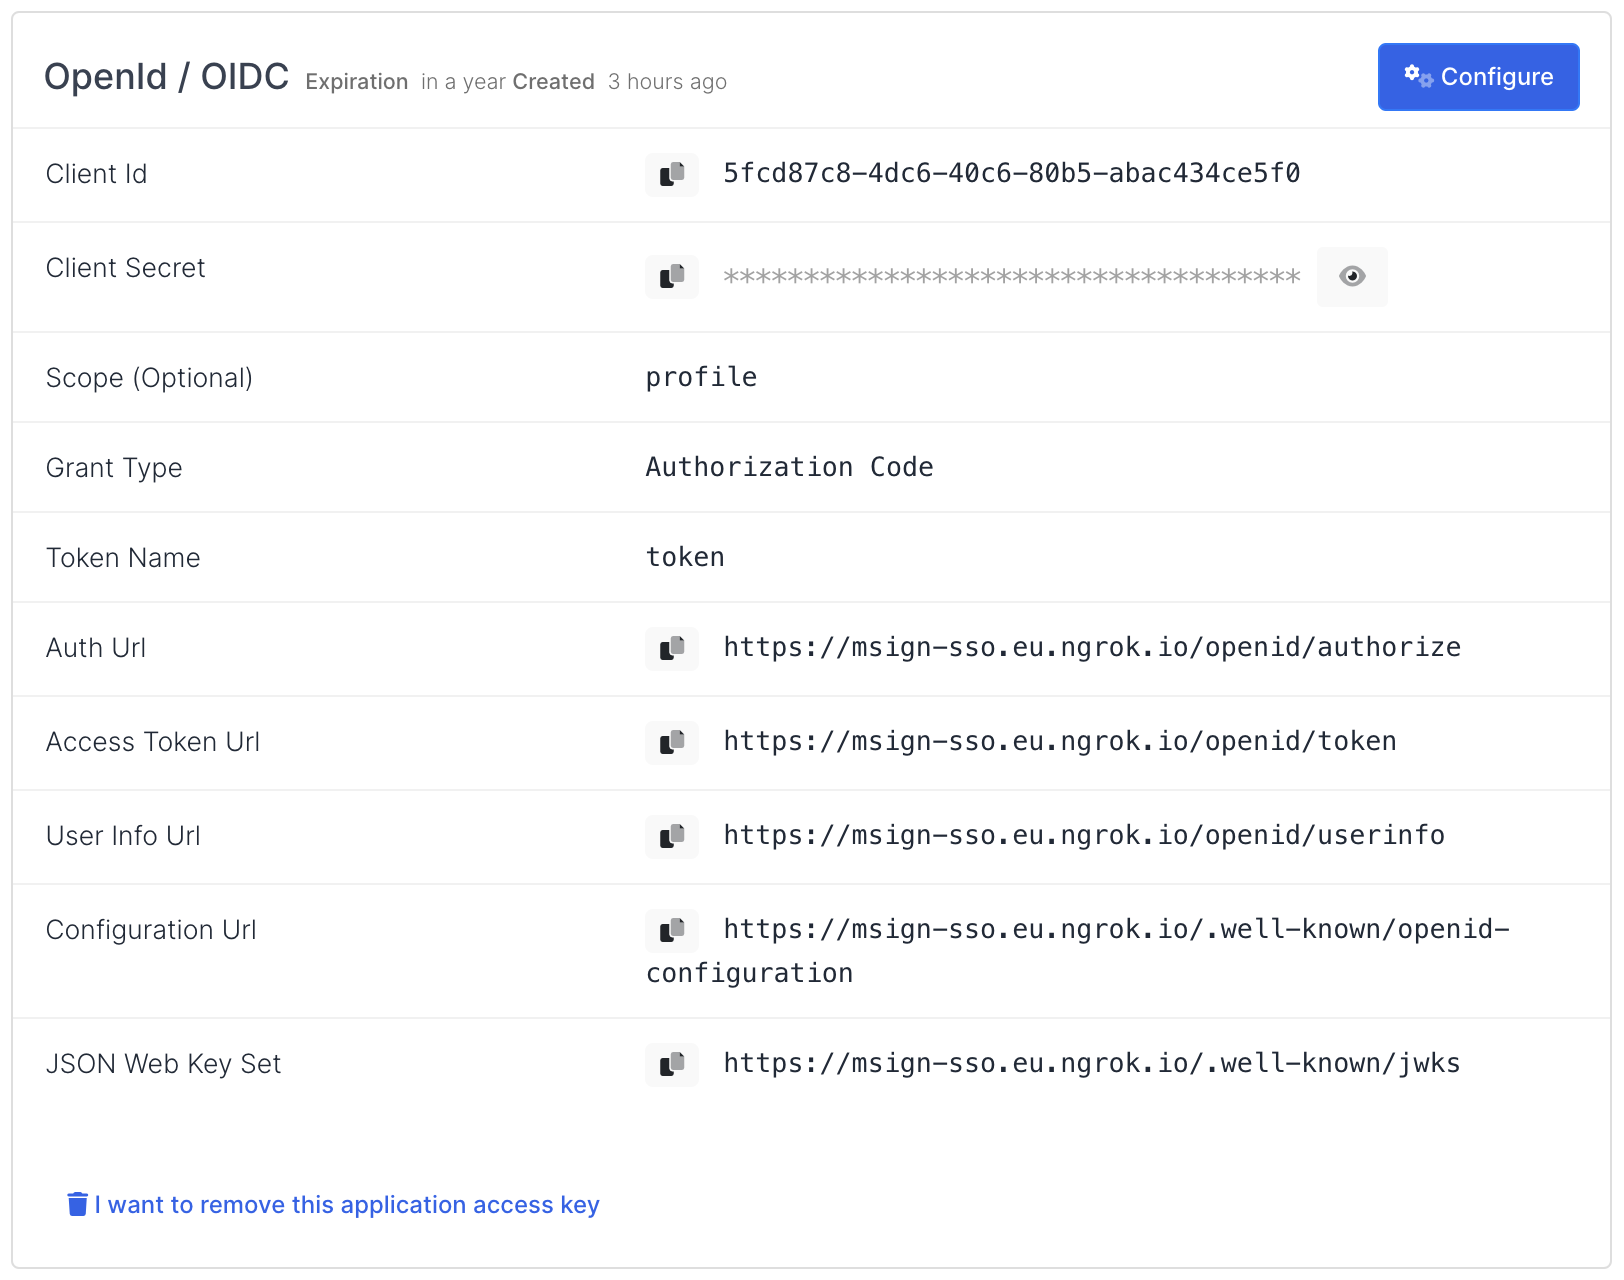Viewport: 1624px width, 1280px height.
Task: Copy the masked Client Secret value
Action: [671, 276]
